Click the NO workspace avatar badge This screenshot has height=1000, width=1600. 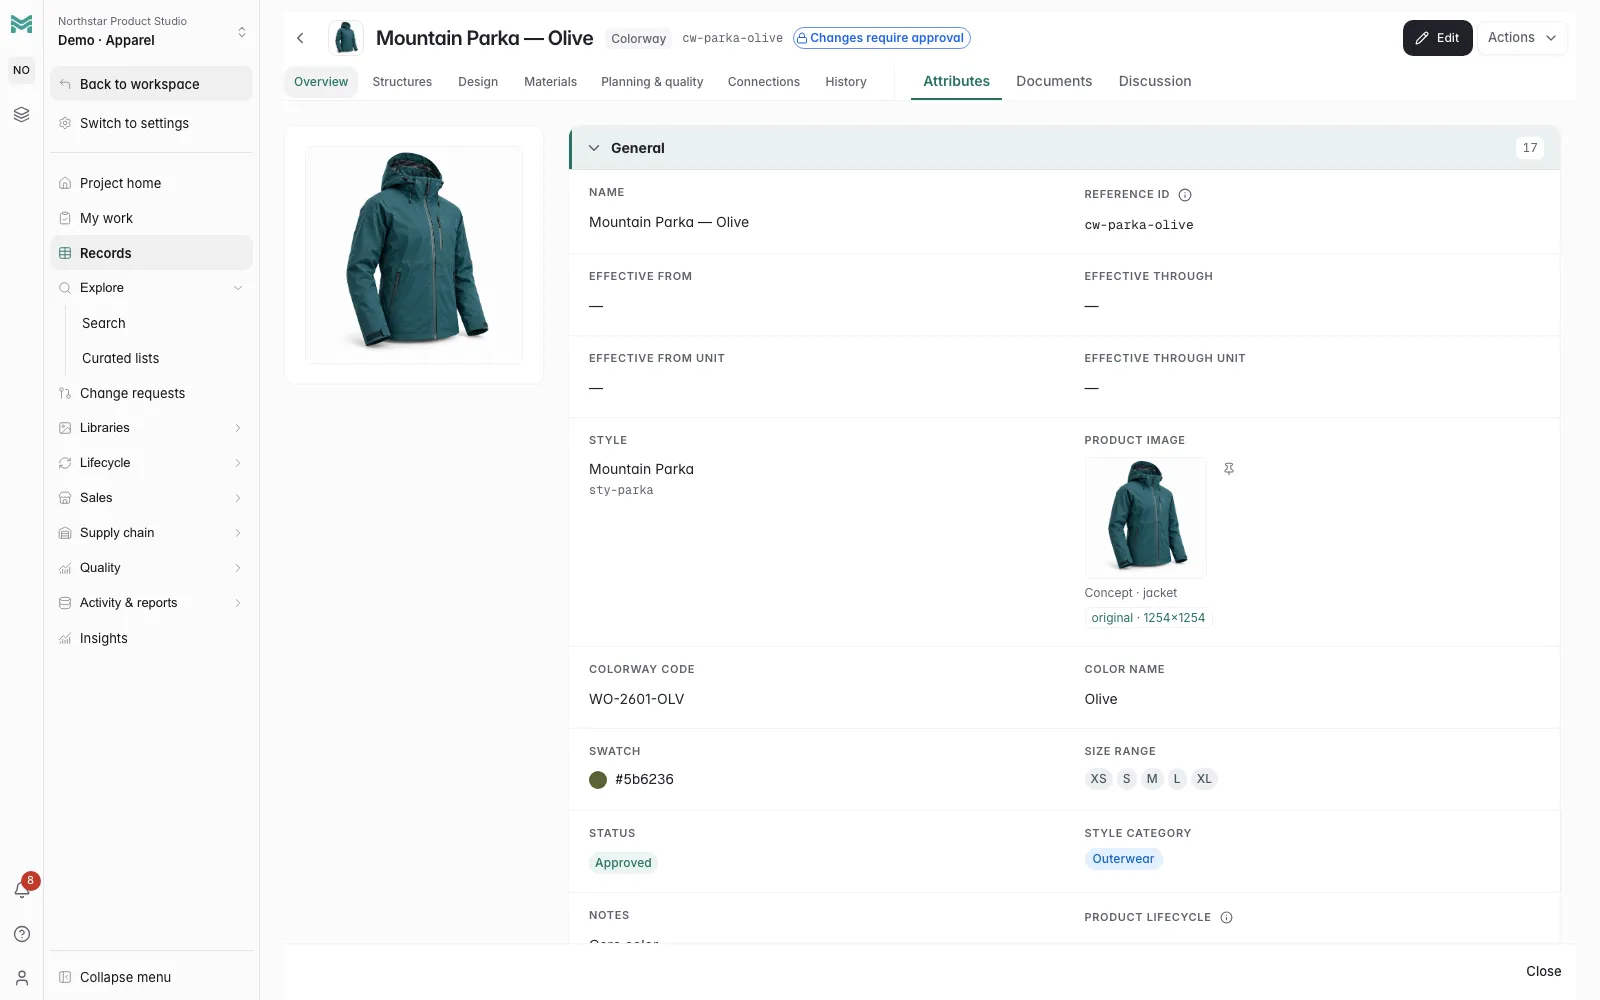[x=21, y=70]
